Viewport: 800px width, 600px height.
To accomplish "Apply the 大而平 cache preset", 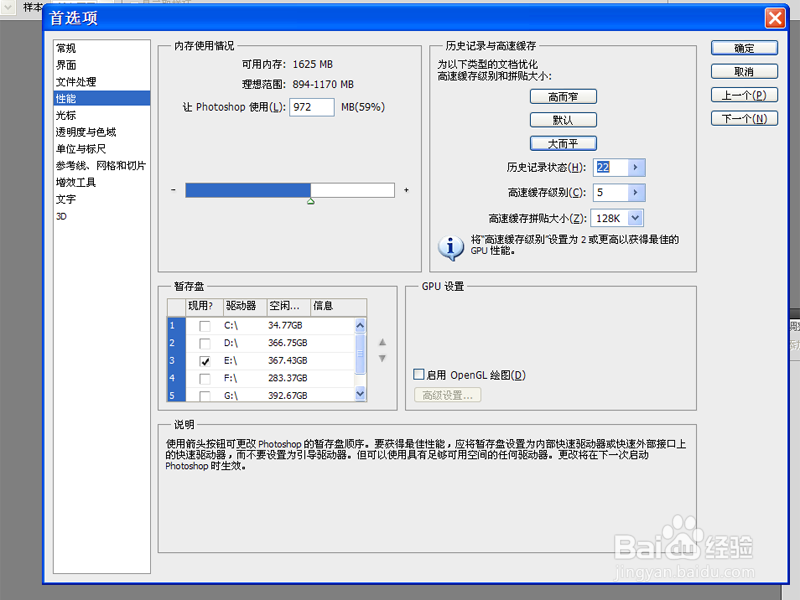I will coord(563,143).
